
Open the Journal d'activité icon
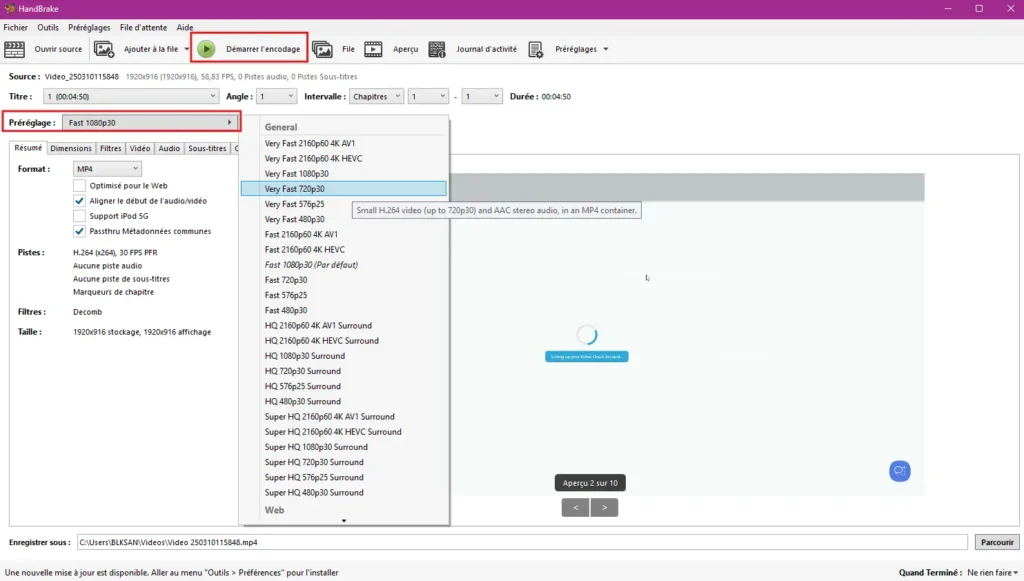tap(437, 49)
